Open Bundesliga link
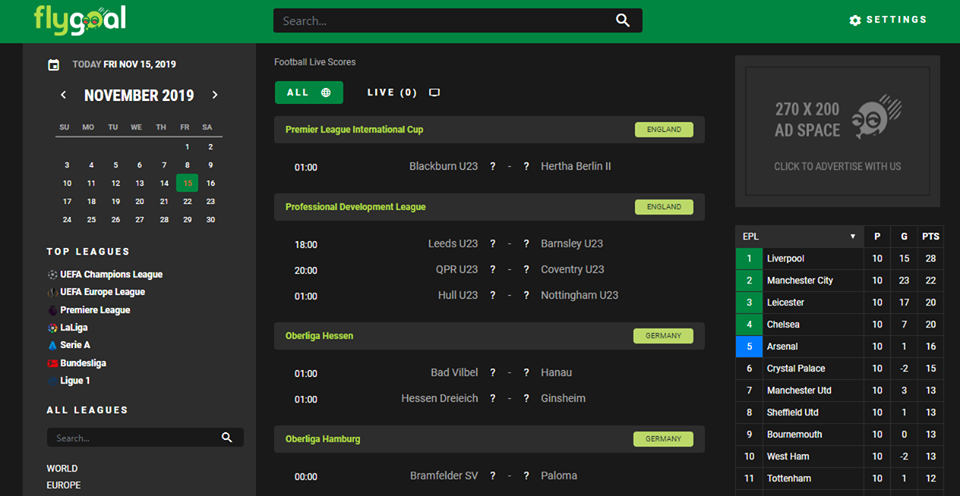Image resolution: width=960 pixels, height=496 pixels. click(83, 363)
